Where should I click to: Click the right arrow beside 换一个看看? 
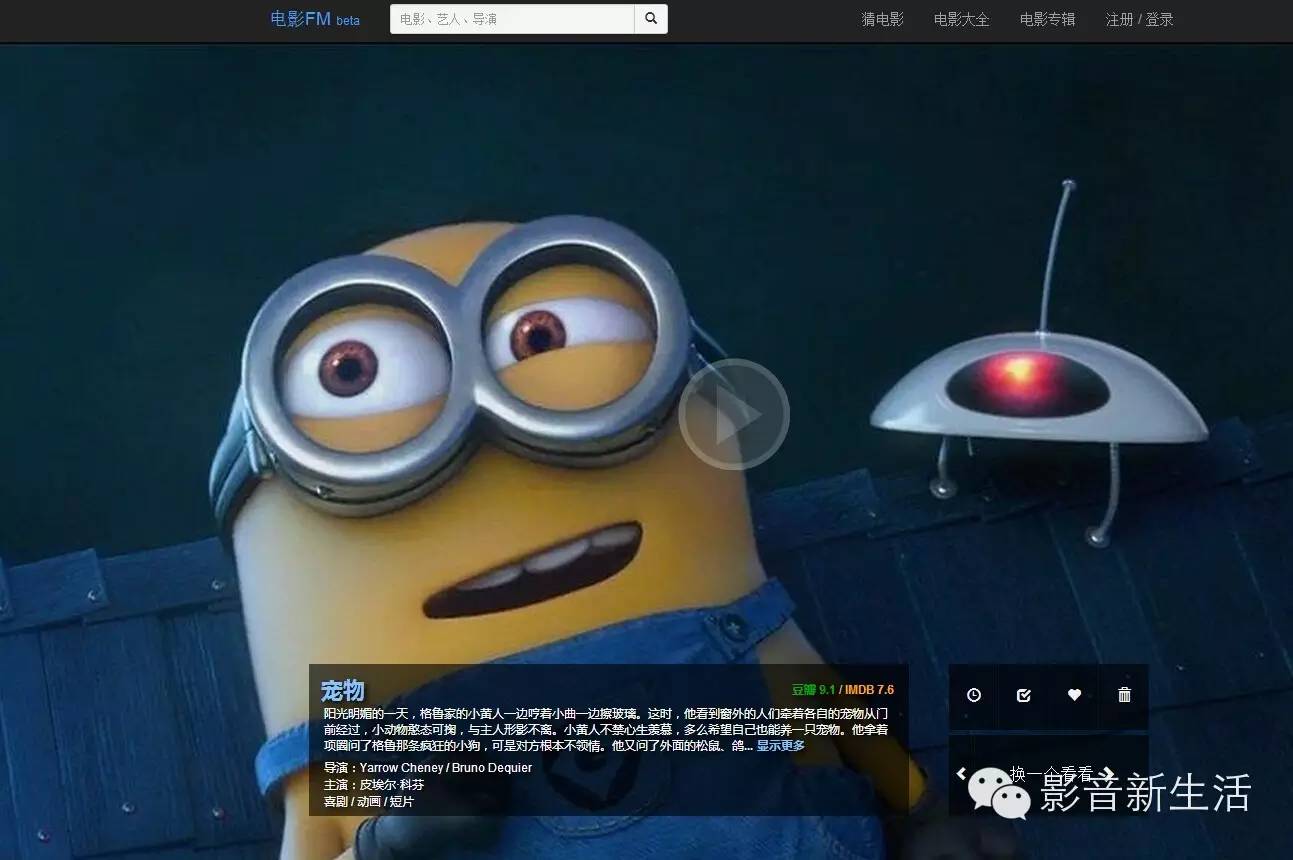pos(1110,772)
